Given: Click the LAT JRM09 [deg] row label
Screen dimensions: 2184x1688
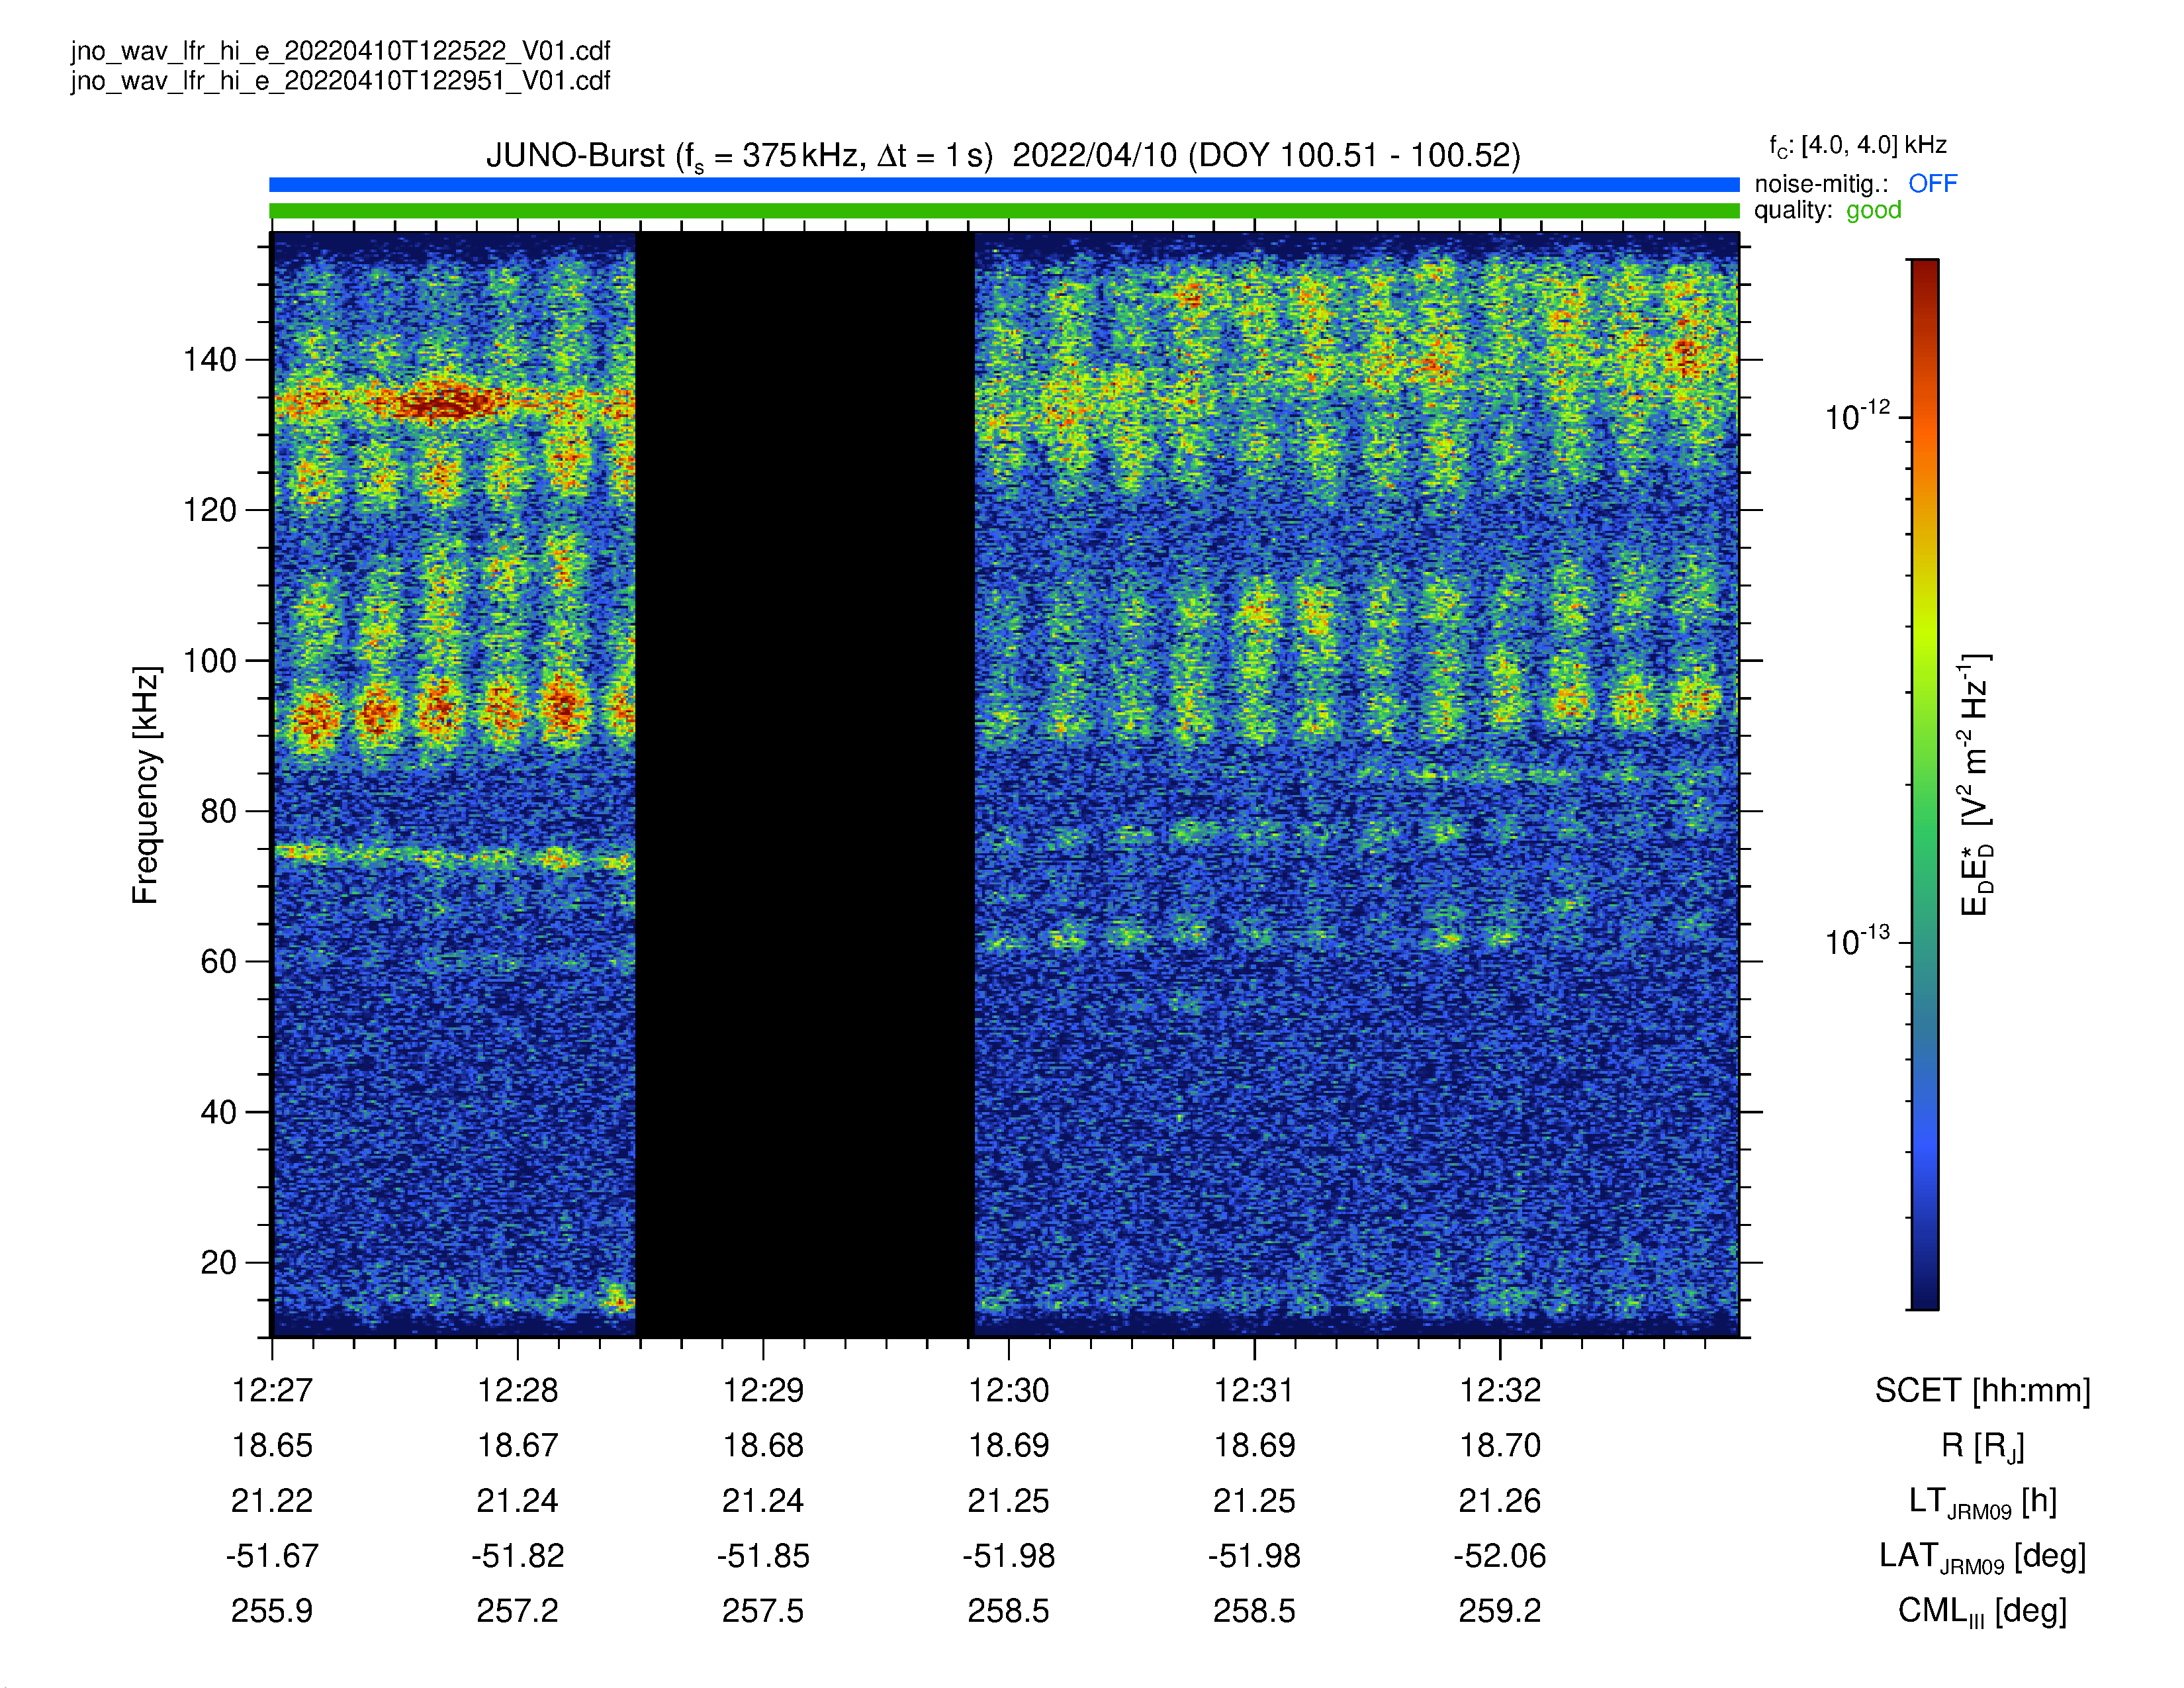Looking at the screenshot, I should tap(1982, 1557).
